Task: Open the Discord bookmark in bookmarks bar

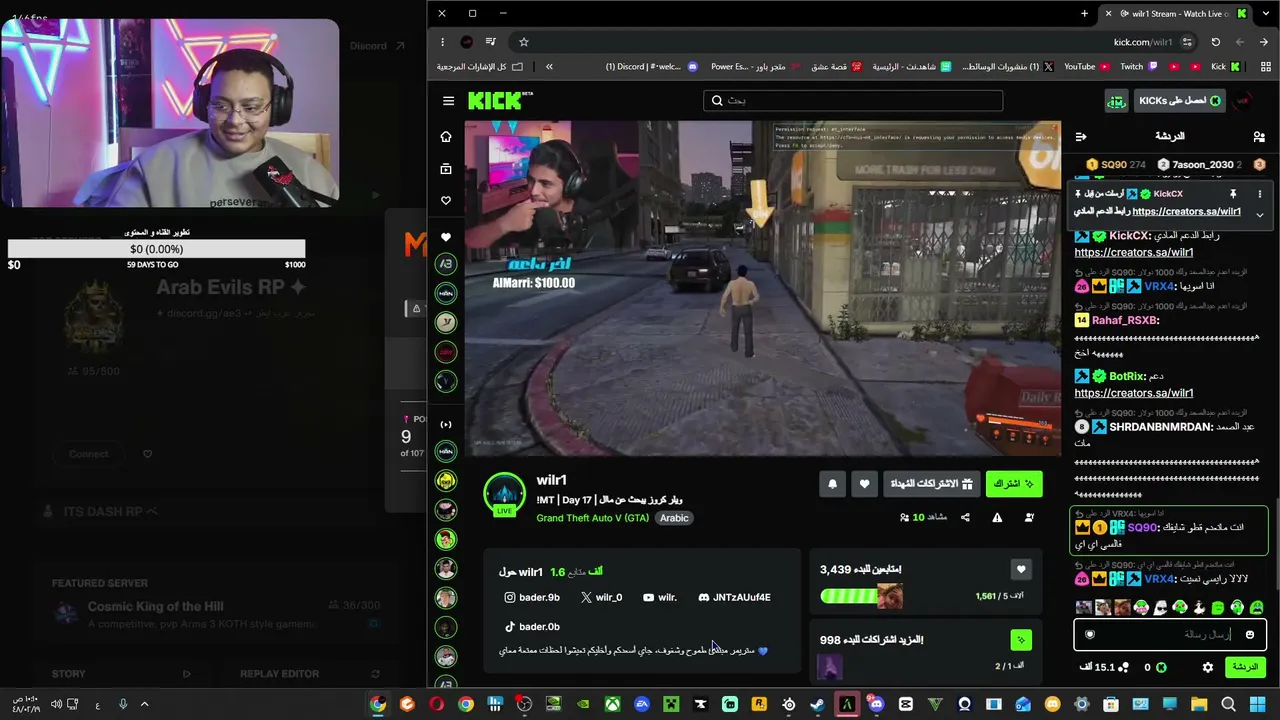Action: 651,67
